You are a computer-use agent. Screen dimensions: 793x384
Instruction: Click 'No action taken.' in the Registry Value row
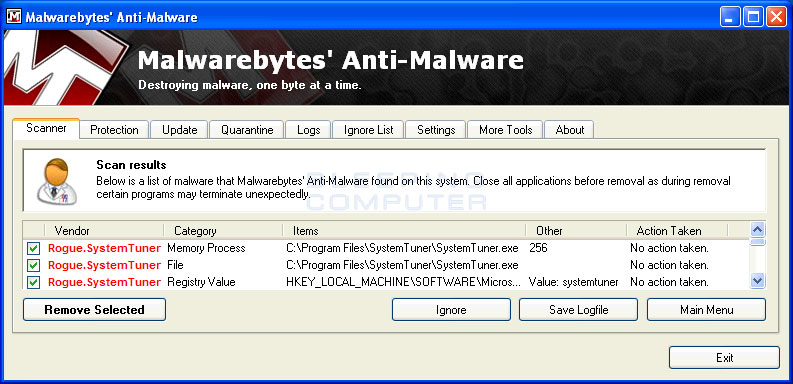point(669,282)
